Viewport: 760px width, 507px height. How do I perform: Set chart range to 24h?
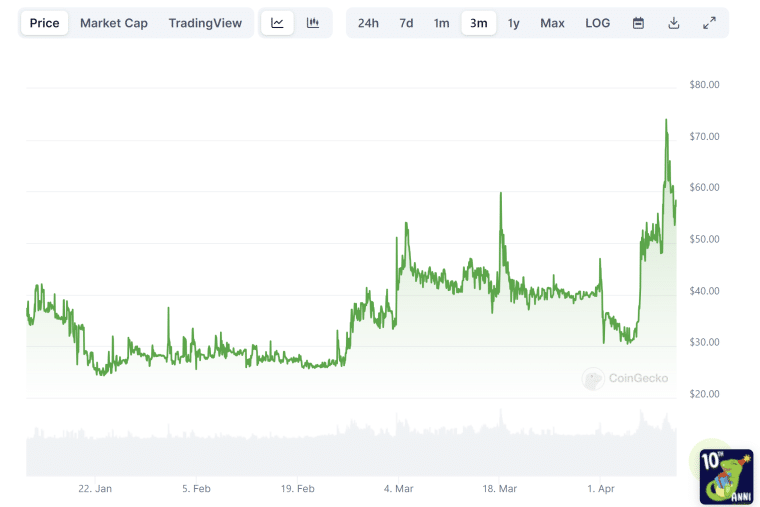pos(368,23)
